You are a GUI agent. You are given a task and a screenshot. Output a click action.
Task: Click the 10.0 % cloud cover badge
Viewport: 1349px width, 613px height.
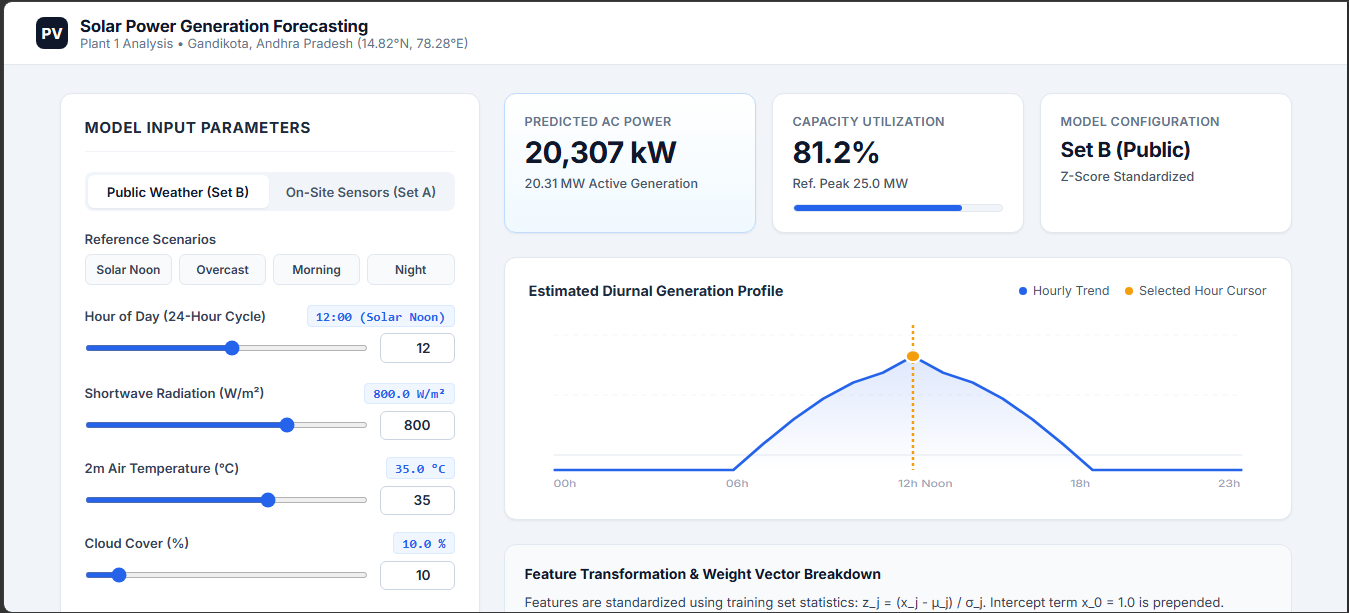[424, 544]
